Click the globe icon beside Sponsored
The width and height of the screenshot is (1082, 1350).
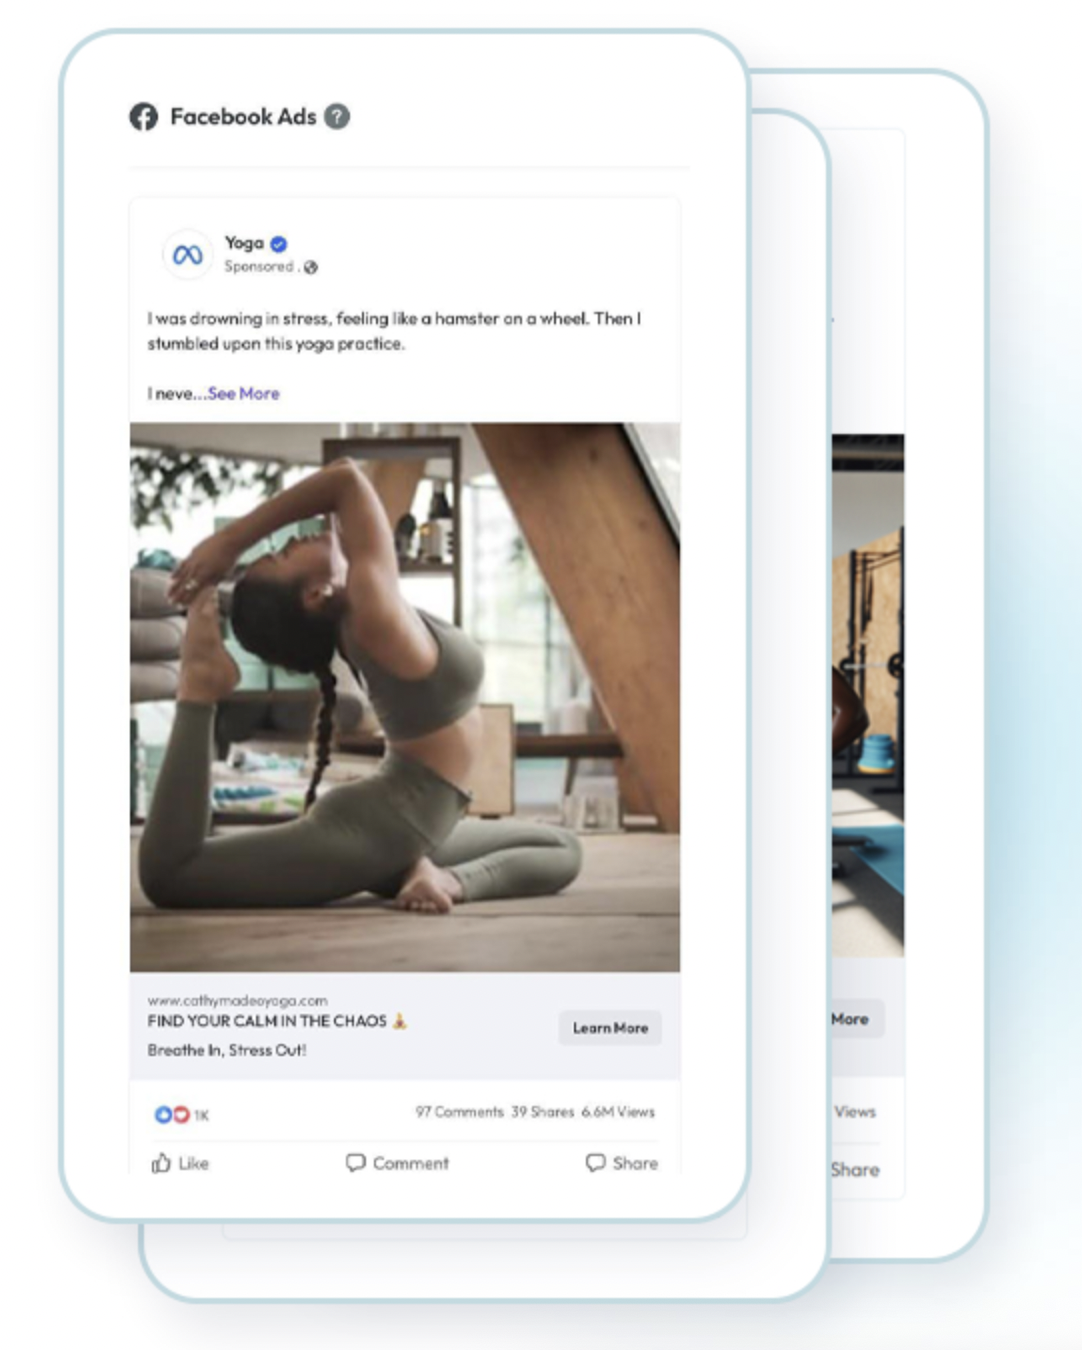311,267
